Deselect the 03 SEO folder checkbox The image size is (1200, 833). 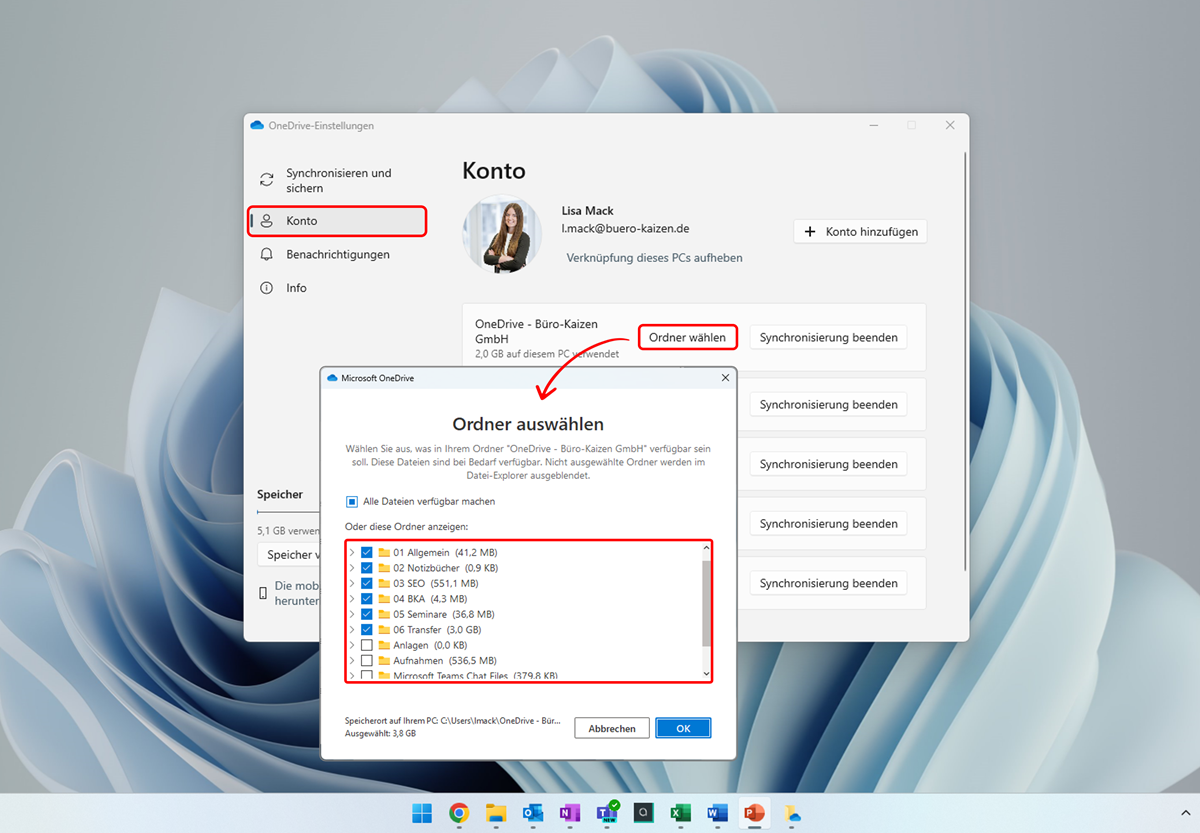tap(367, 584)
